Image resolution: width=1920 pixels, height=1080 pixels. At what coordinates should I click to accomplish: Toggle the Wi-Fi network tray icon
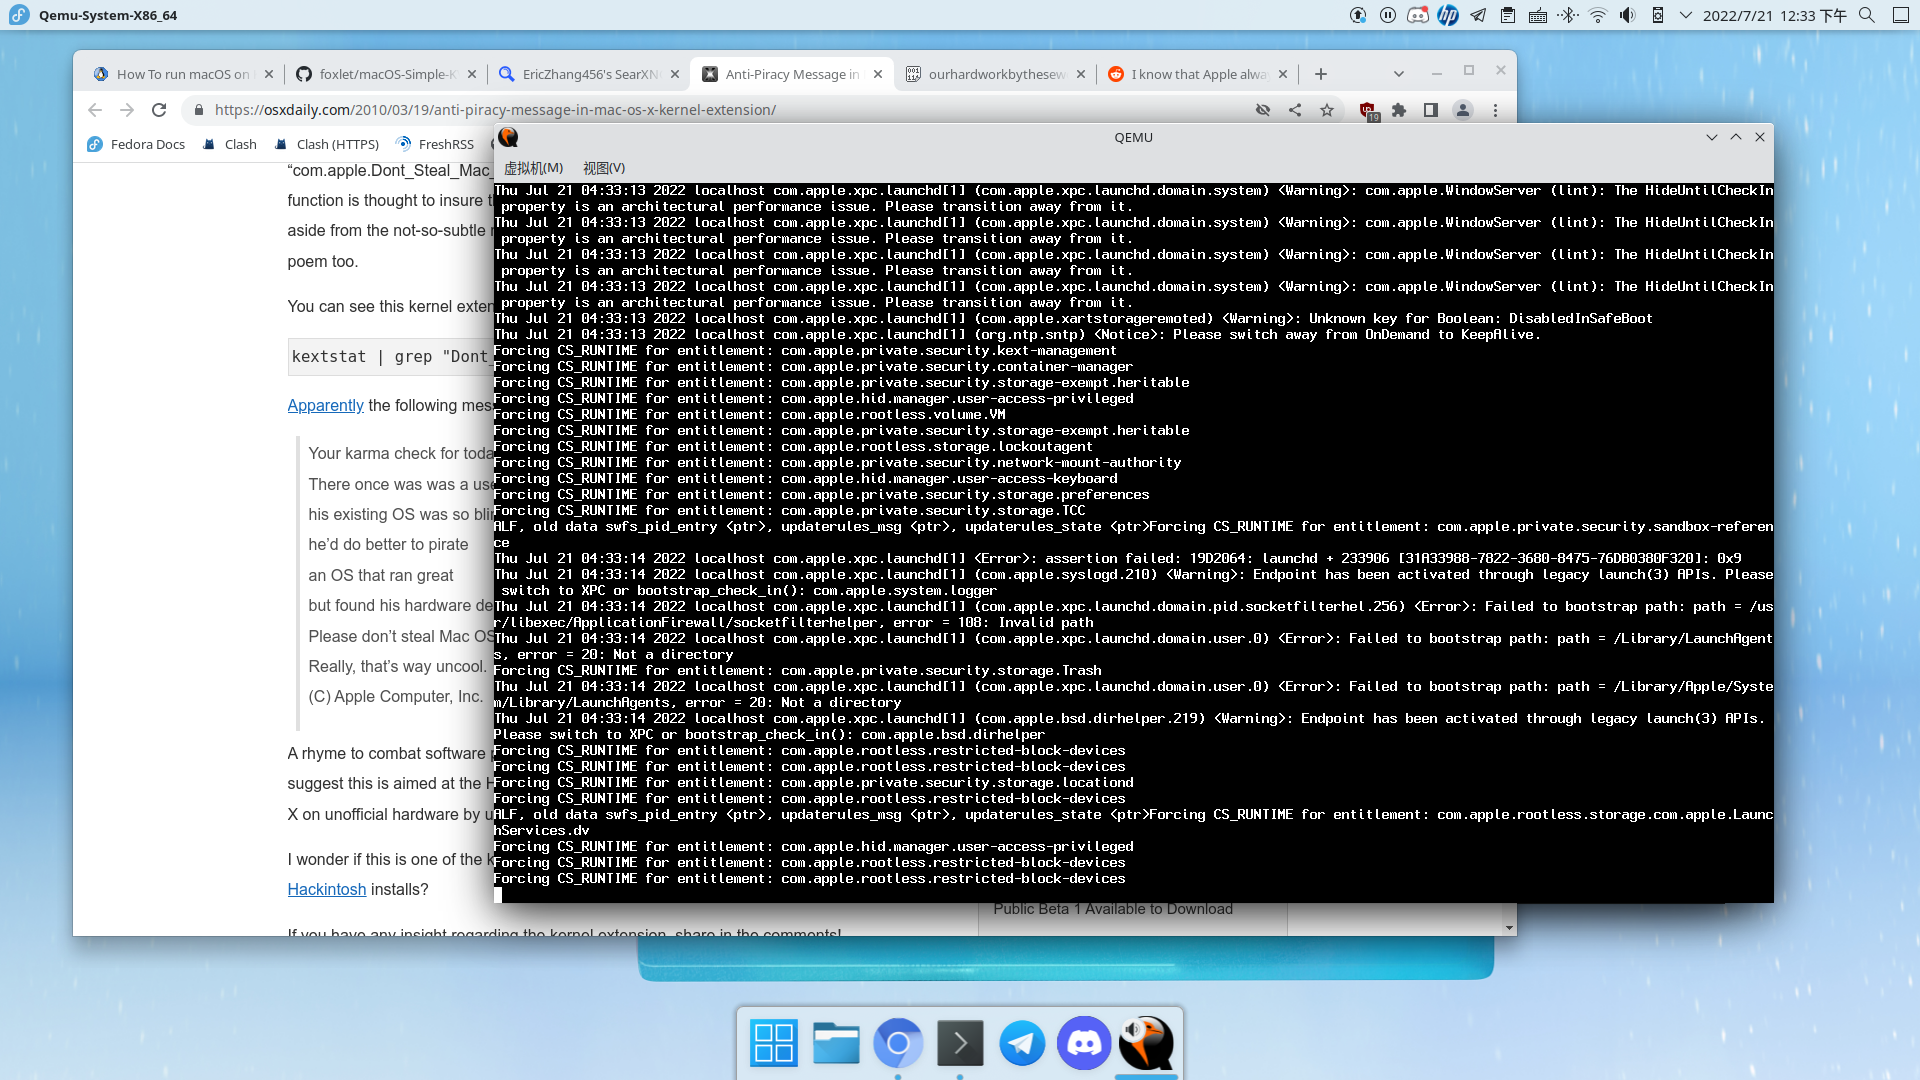point(1598,15)
